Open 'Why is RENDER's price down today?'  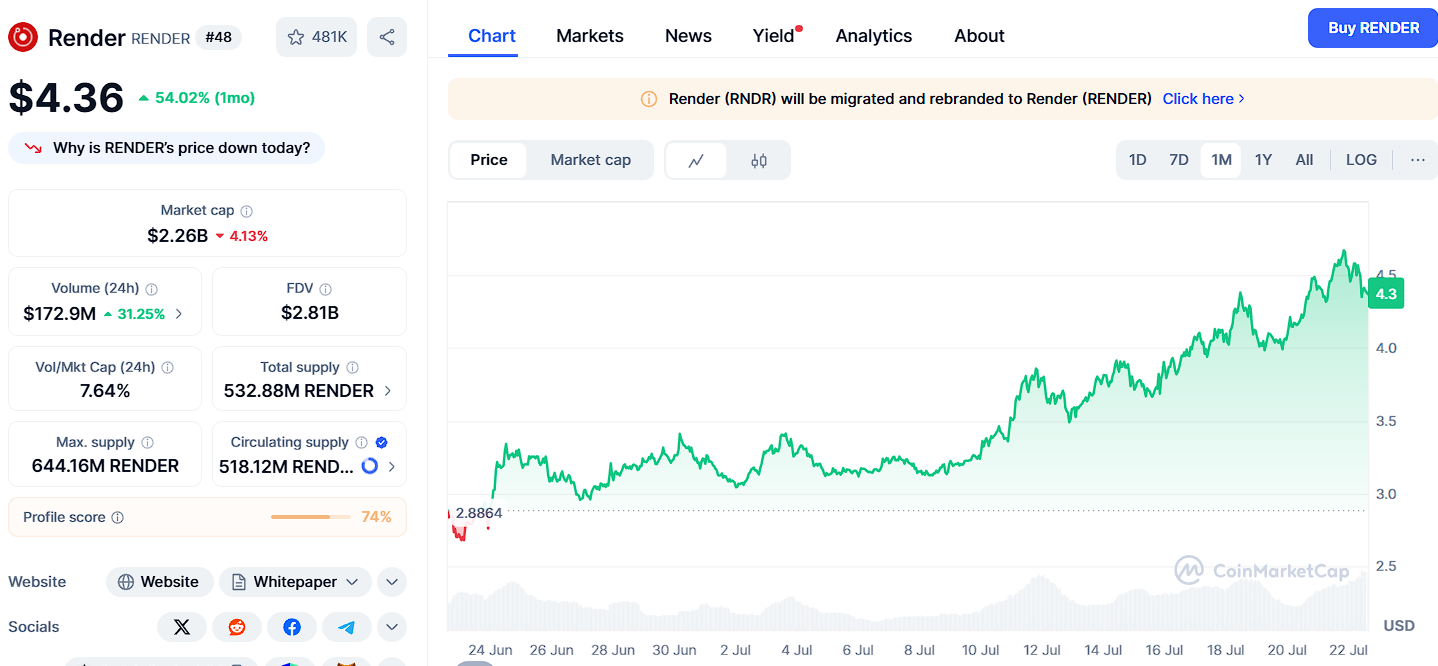pyautogui.click(x=166, y=148)
